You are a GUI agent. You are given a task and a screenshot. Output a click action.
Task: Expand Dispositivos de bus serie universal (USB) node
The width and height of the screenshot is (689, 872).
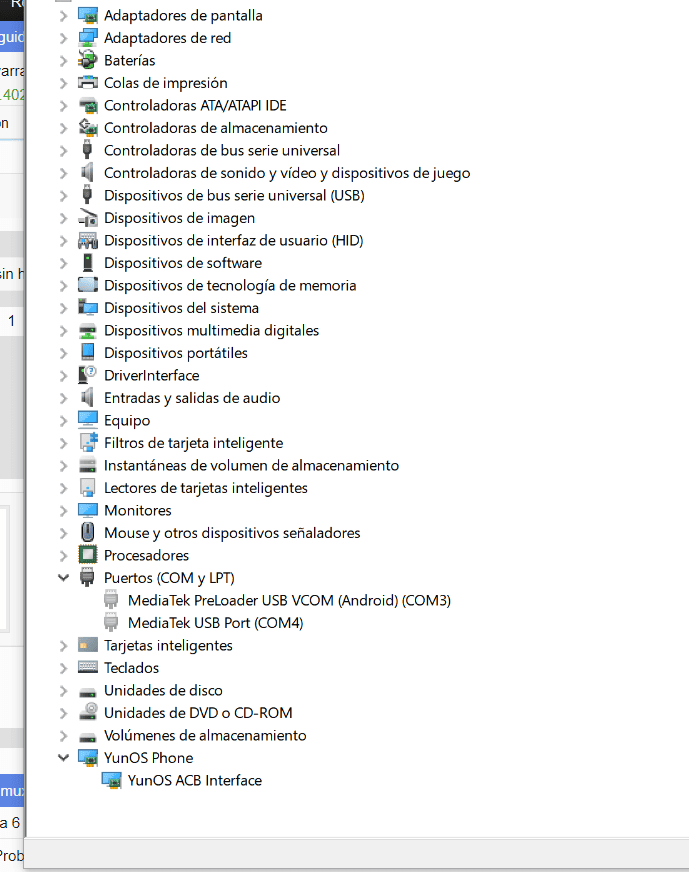pos(63,196)
